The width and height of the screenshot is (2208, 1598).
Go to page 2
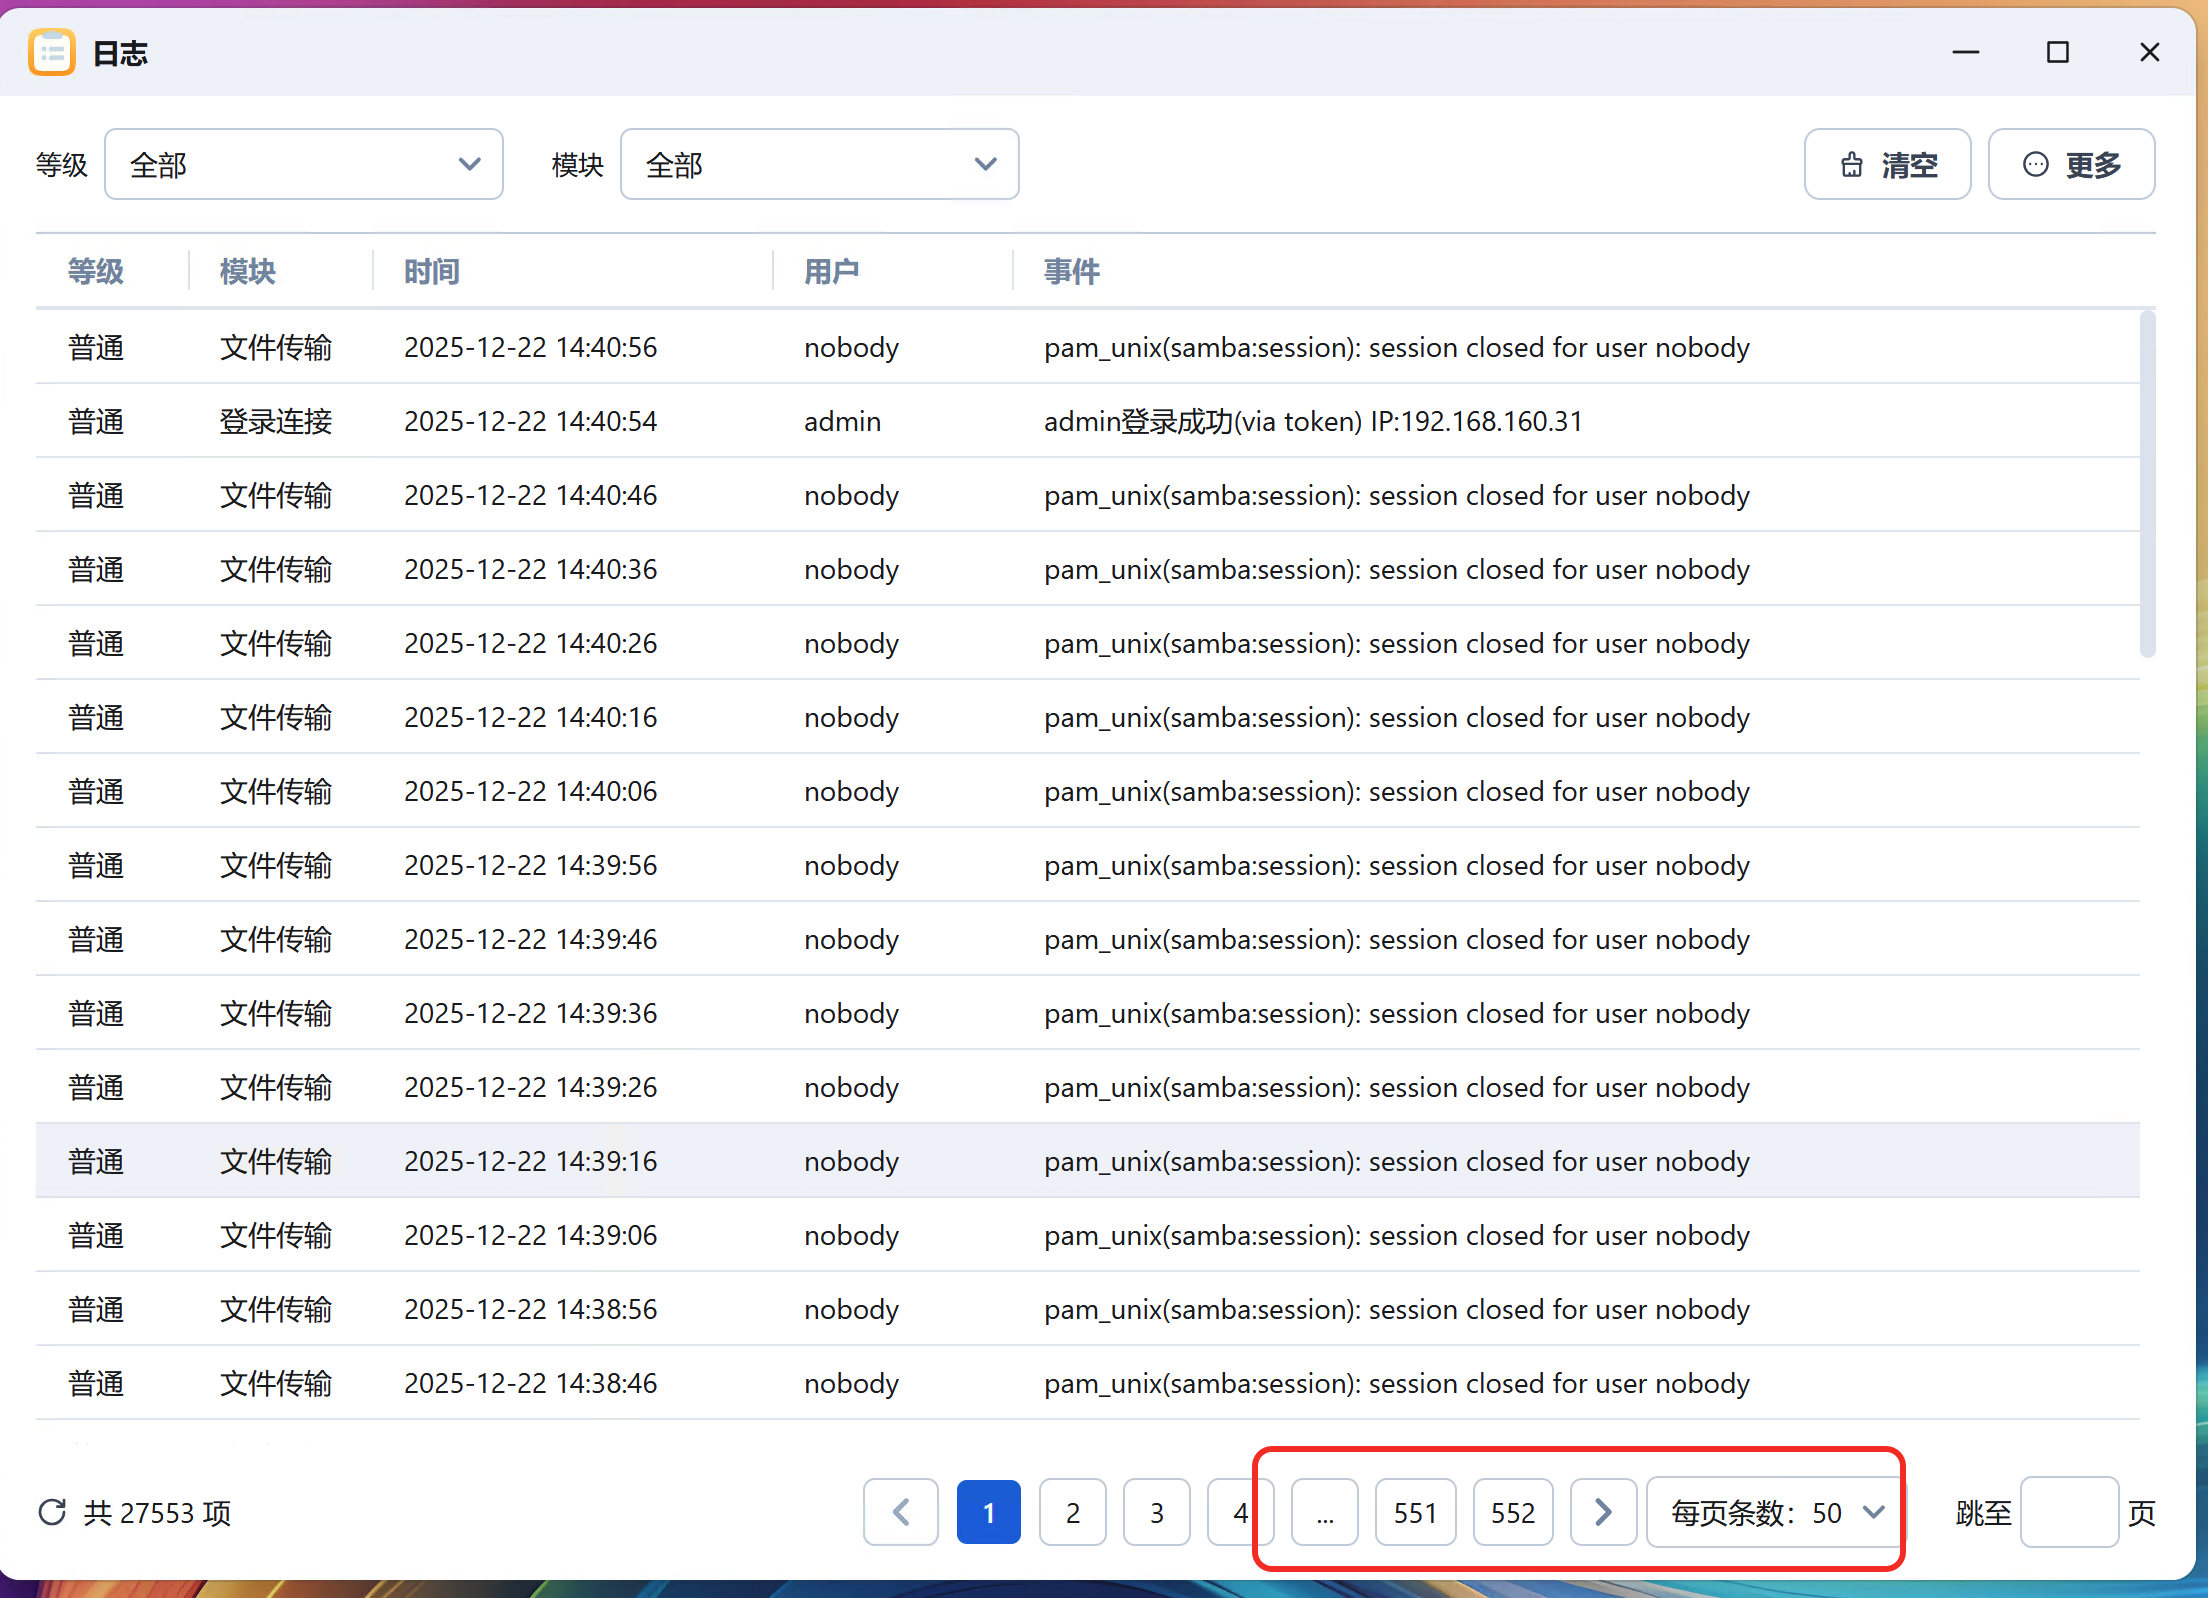pos(1072,1512)
